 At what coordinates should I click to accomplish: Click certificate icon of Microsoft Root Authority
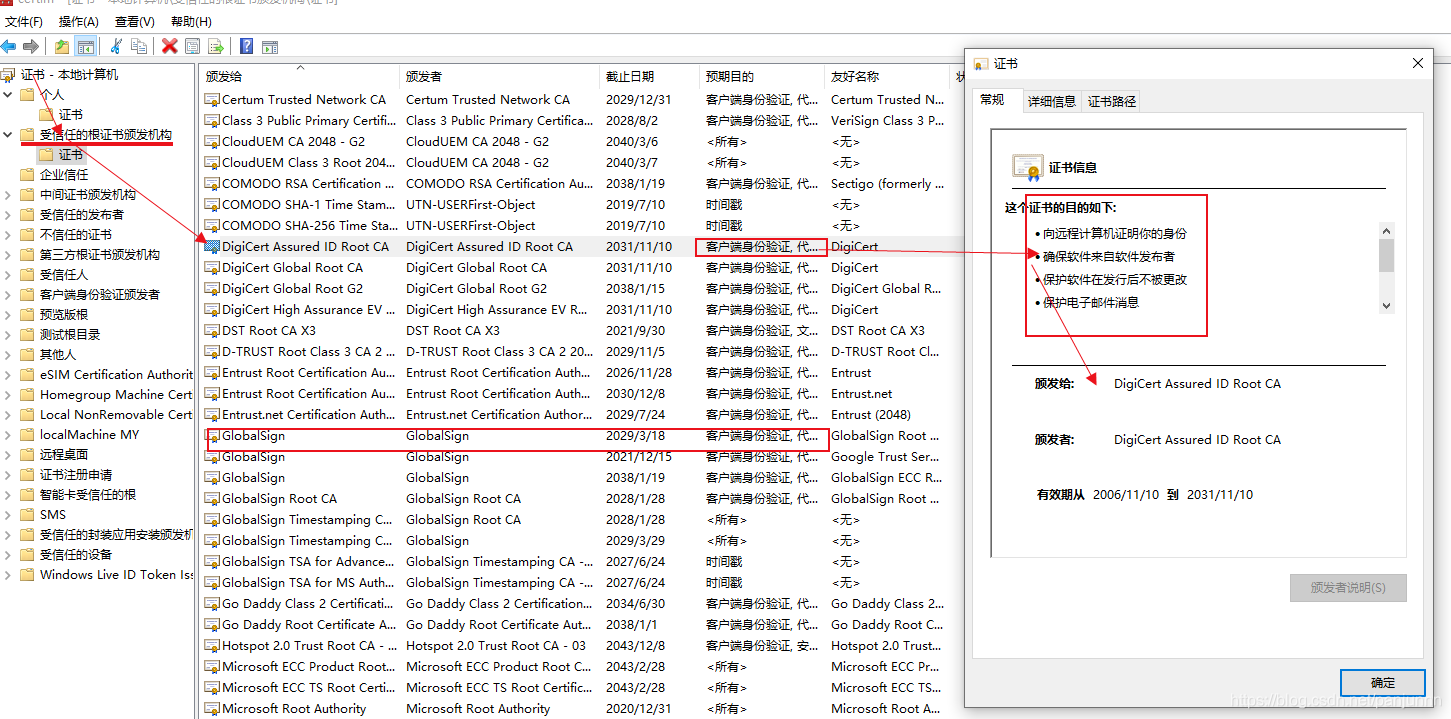click(212, 709)
